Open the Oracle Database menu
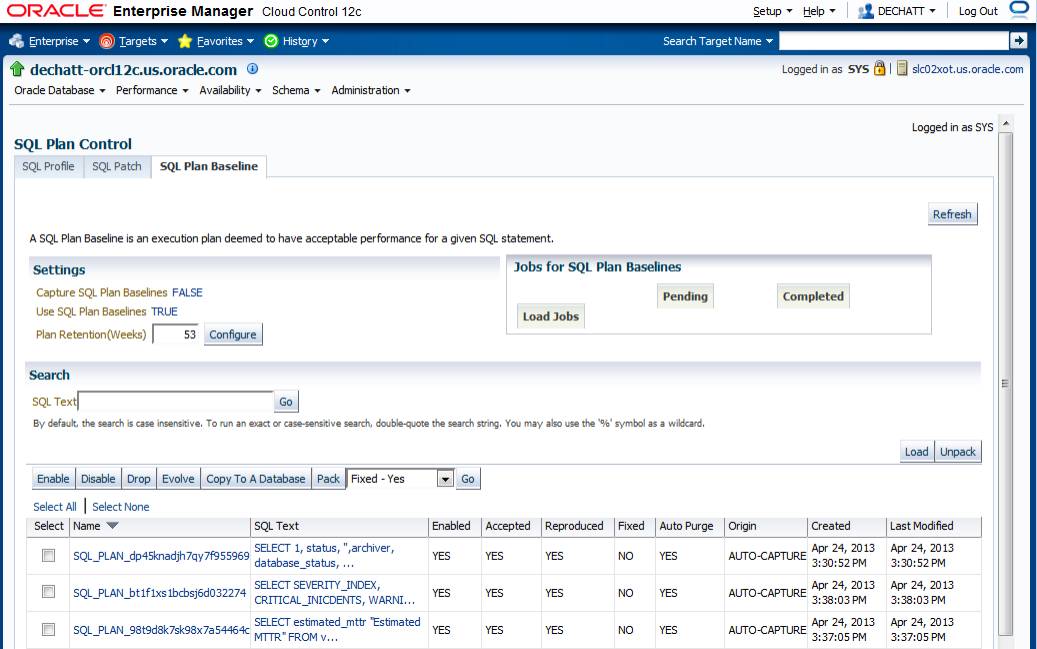 click(x=60, y=90)
